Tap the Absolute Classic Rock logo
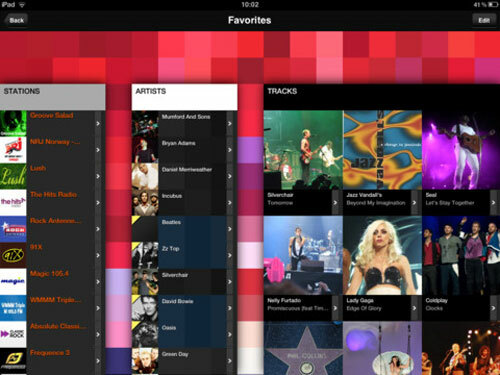The height and width of the screenshot is (375, 500). tap(13, 334)
